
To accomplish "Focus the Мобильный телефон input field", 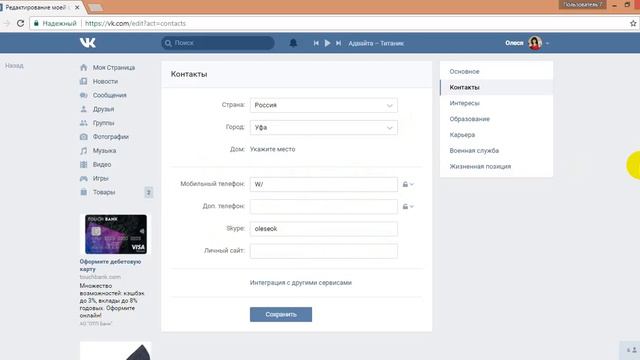I will (324, 184).
